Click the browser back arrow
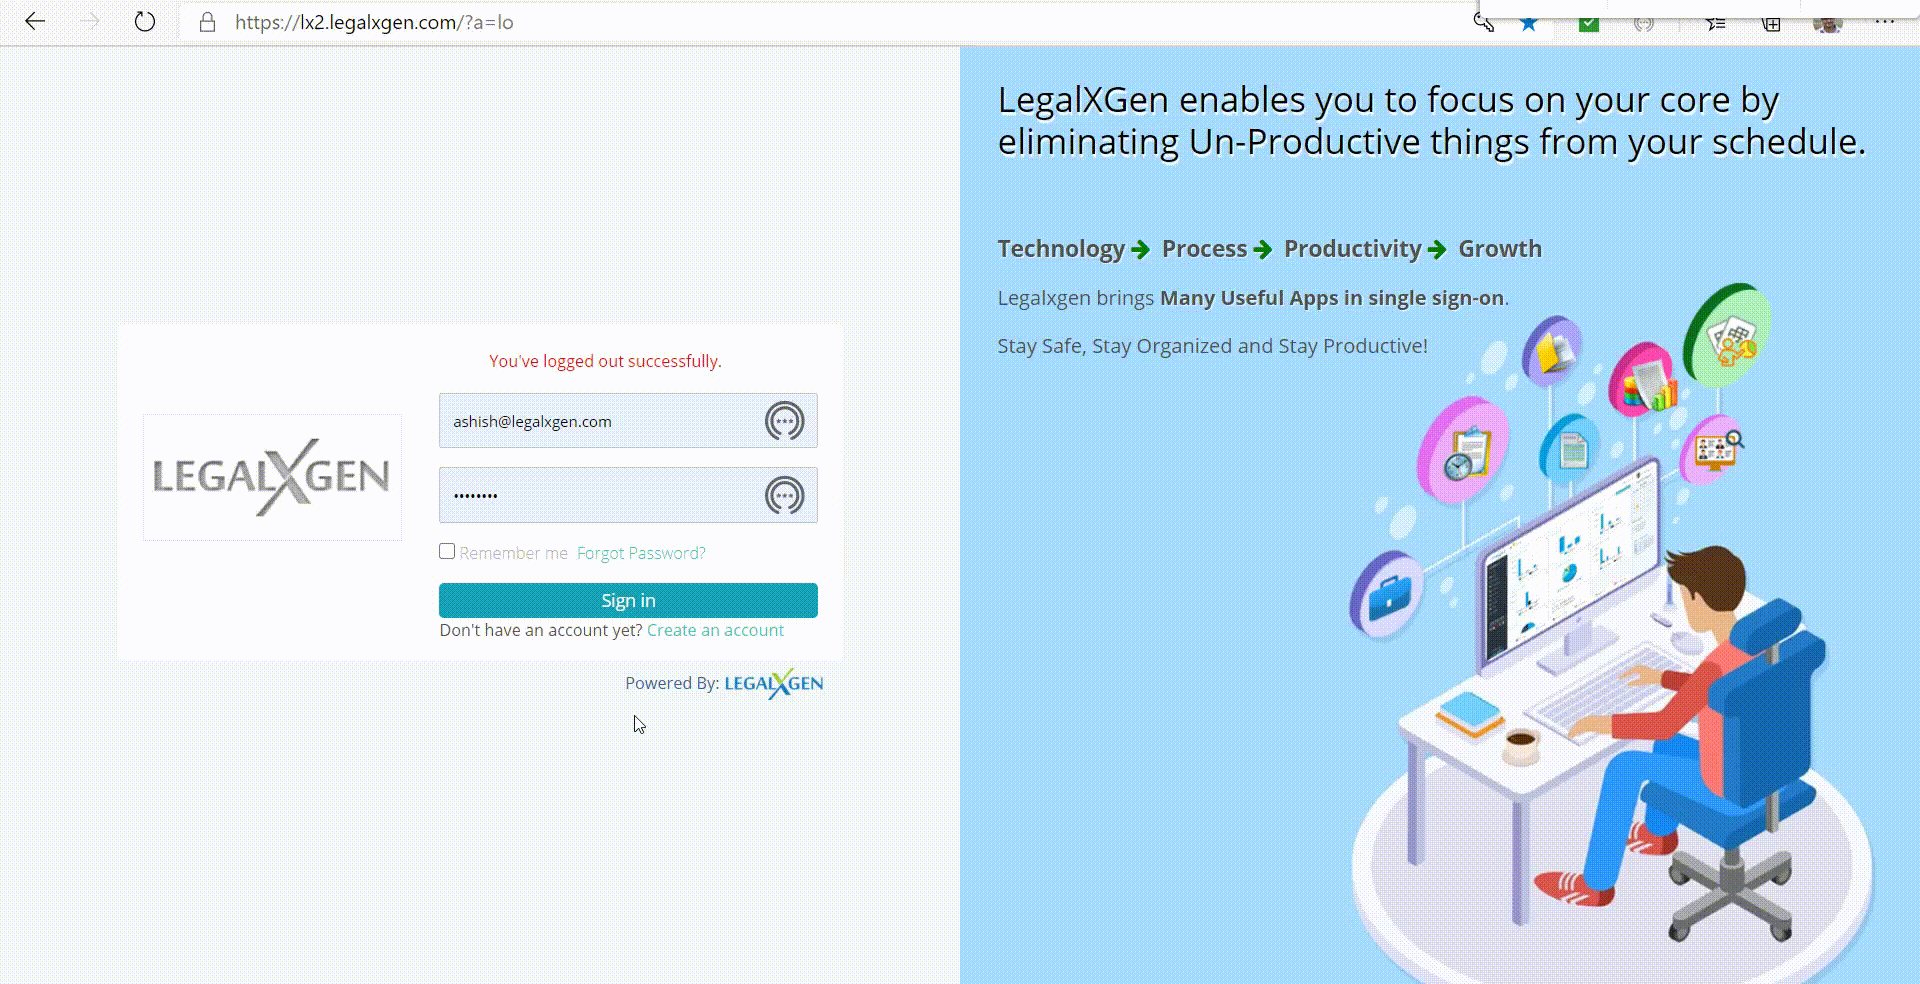This screenshot has width=1920, height=984. [x=35, y=22]
